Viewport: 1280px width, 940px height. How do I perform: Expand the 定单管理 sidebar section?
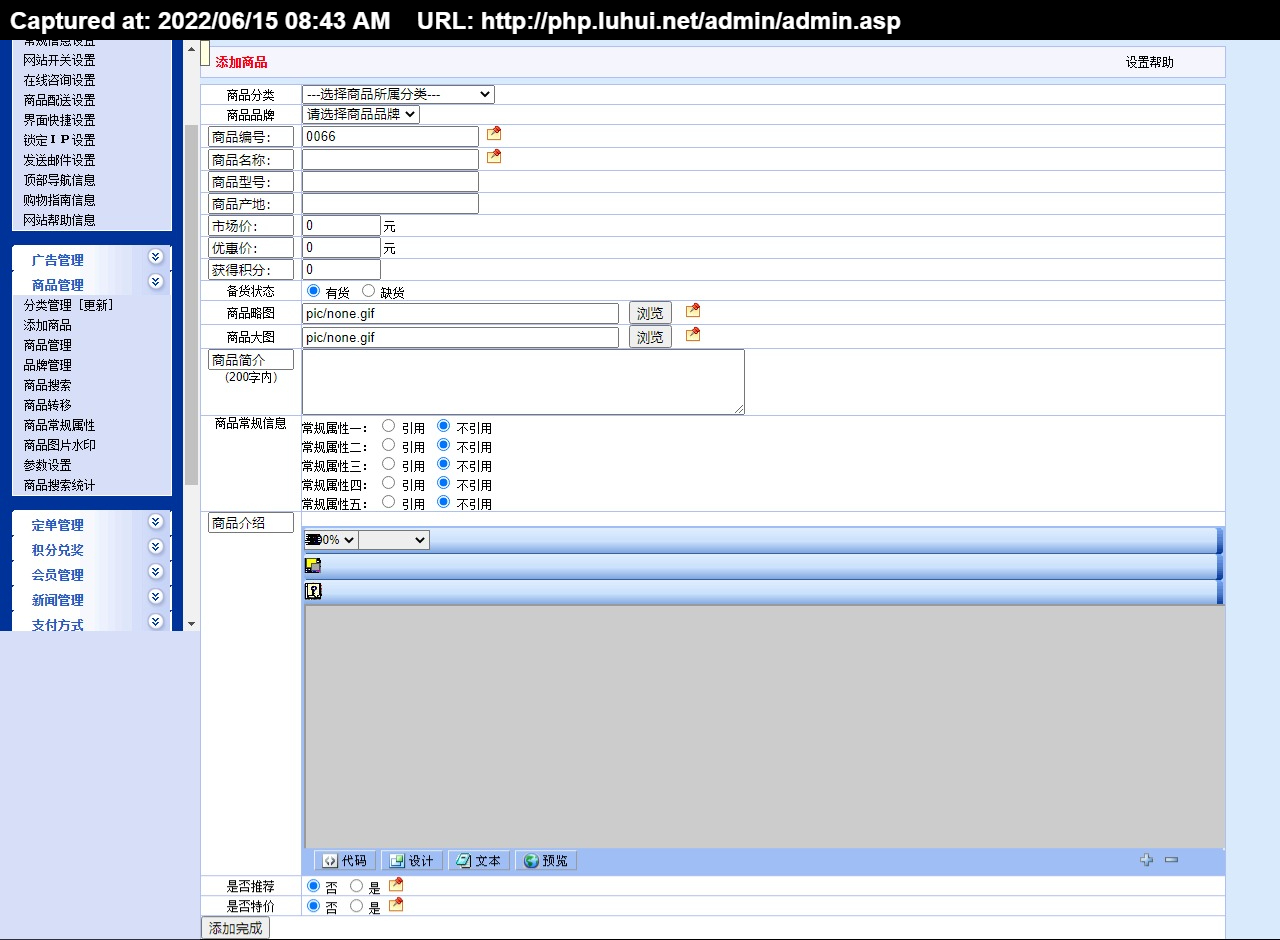[155, 522]
